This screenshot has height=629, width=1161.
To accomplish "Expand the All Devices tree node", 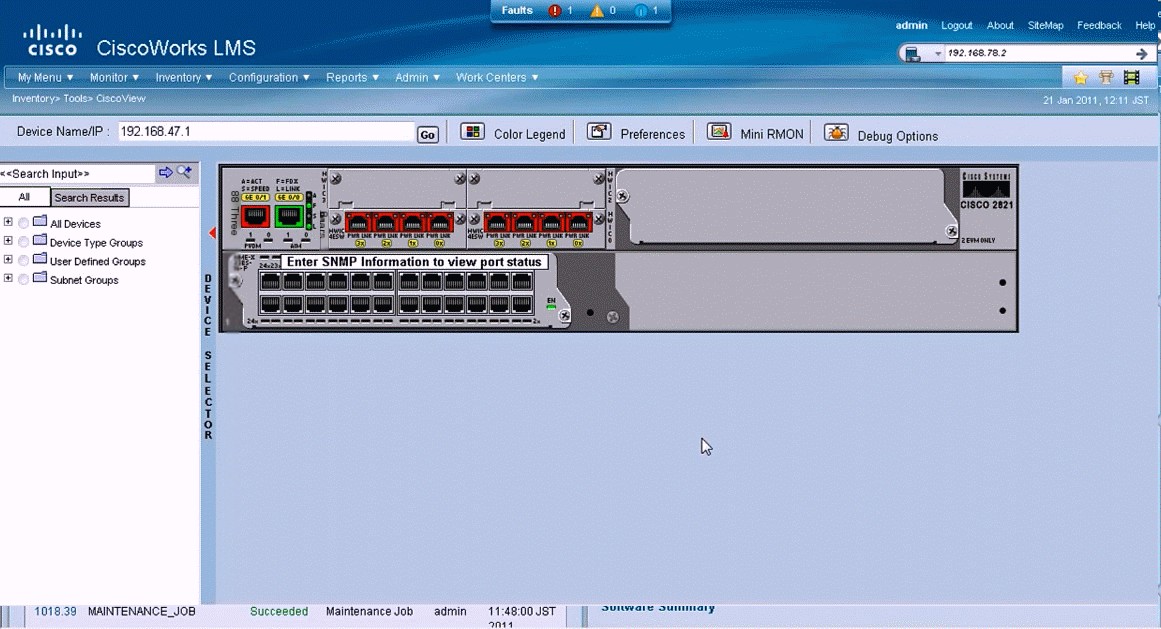I will pos(8,222).
